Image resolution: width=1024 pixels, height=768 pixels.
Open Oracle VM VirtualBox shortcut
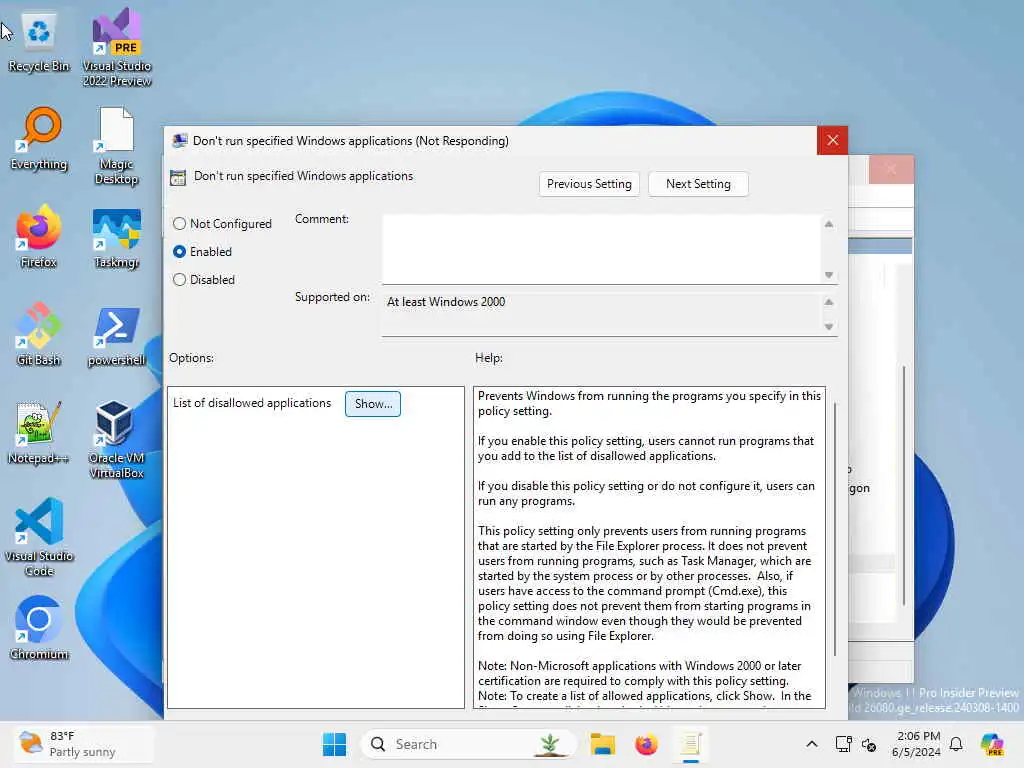(x=116, y=439)
